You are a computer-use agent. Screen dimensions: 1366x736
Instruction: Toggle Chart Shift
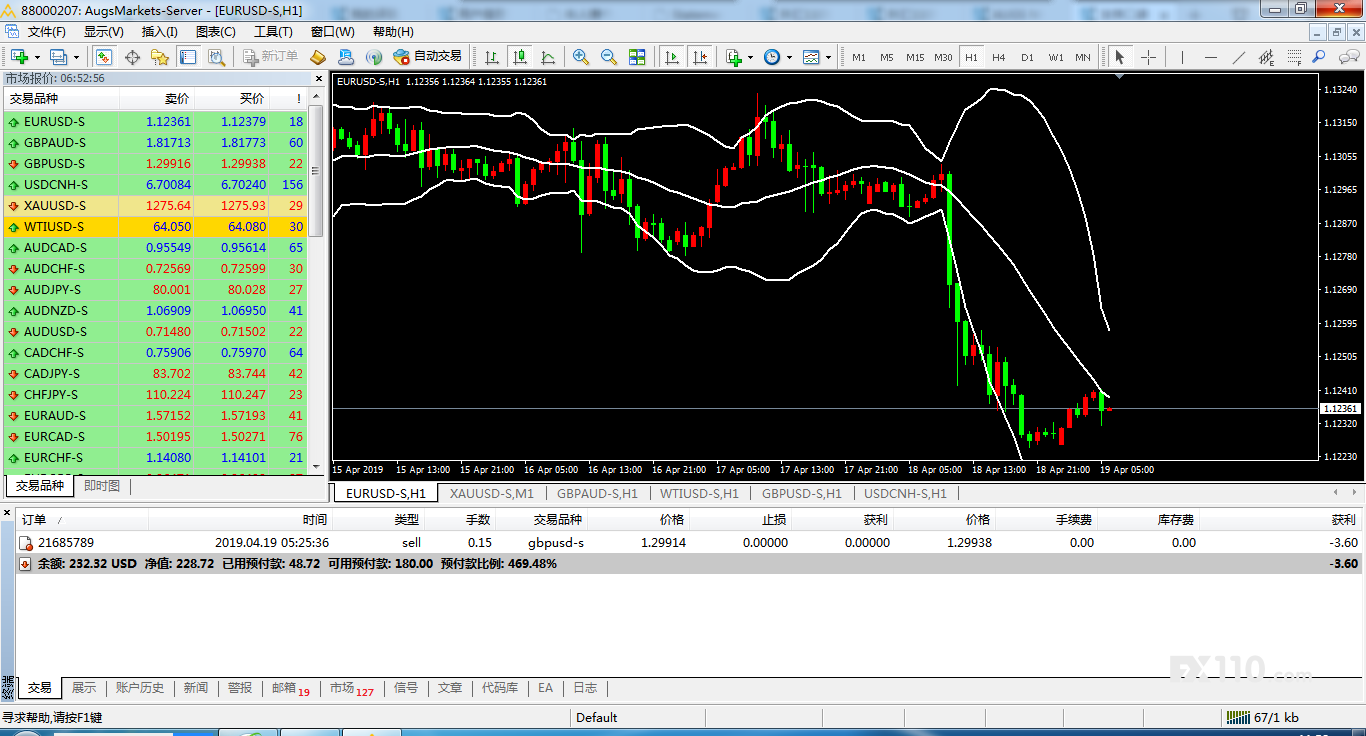tap(700, 57)
